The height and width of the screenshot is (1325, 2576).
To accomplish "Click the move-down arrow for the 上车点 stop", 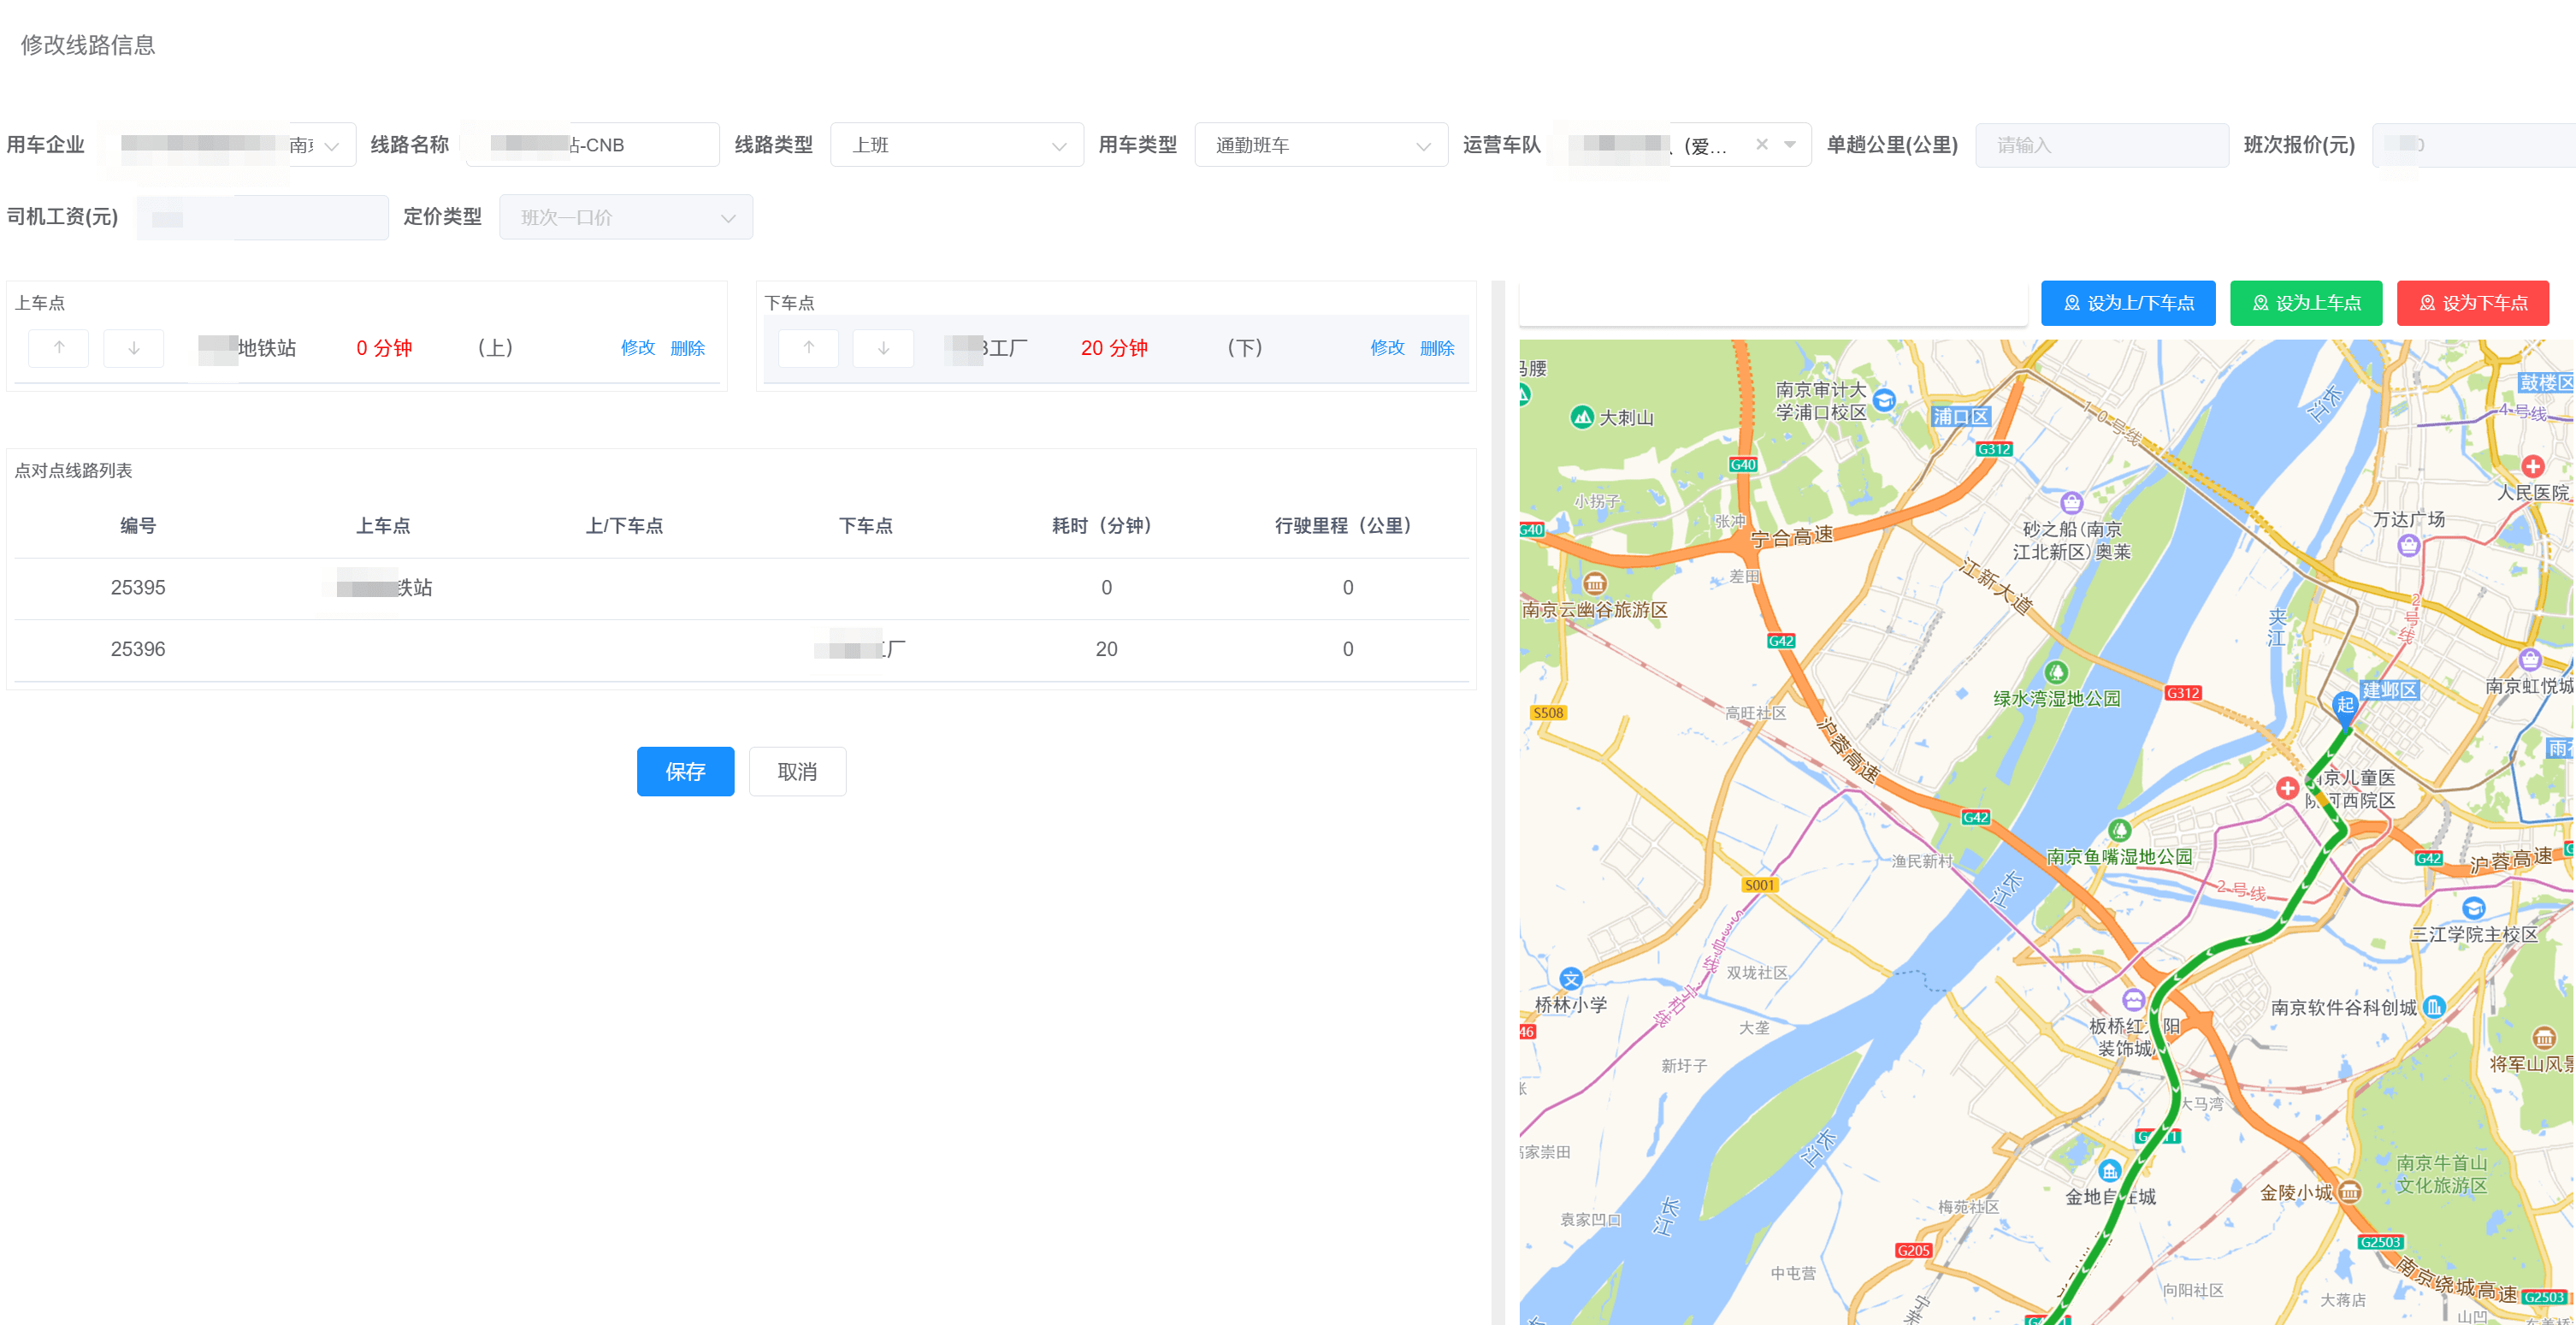I will 133,348.
